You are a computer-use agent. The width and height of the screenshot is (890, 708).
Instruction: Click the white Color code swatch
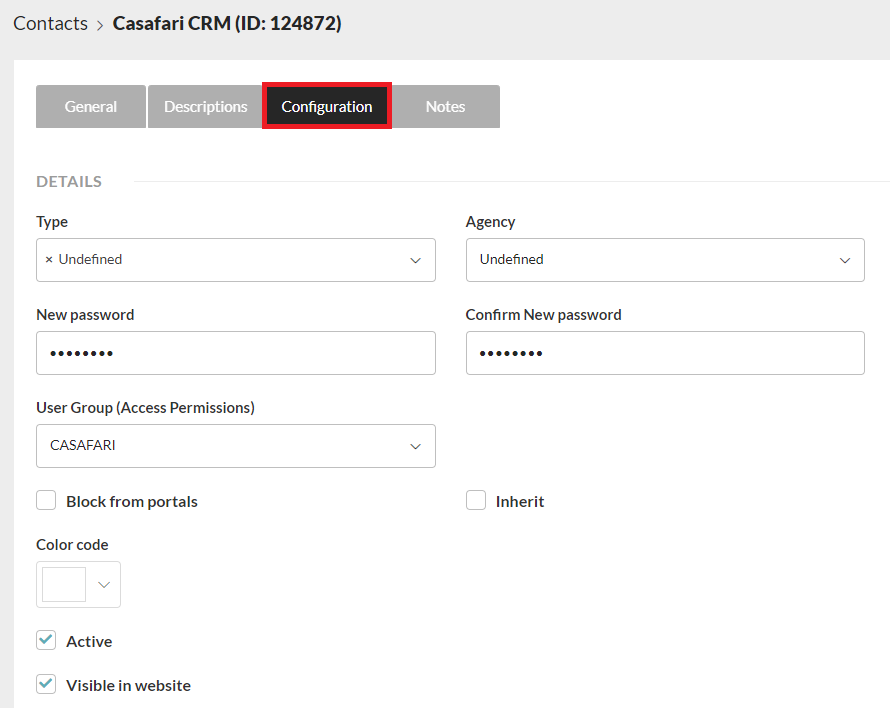click(64, 584)
